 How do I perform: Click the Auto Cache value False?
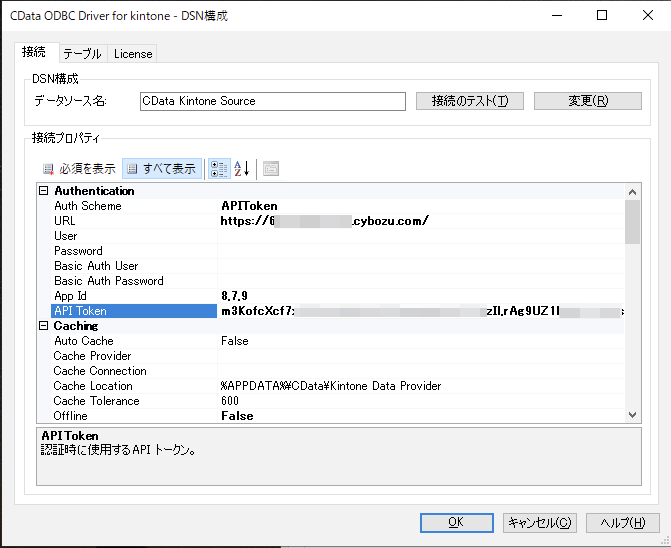coord(235,341)
